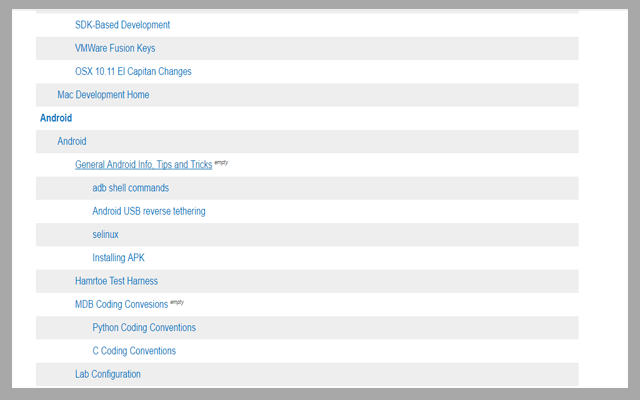The height and width of the screenshot is (400, 640).
Task: Click the Hamrtoe Test Harness link
Action: point(116,281)
